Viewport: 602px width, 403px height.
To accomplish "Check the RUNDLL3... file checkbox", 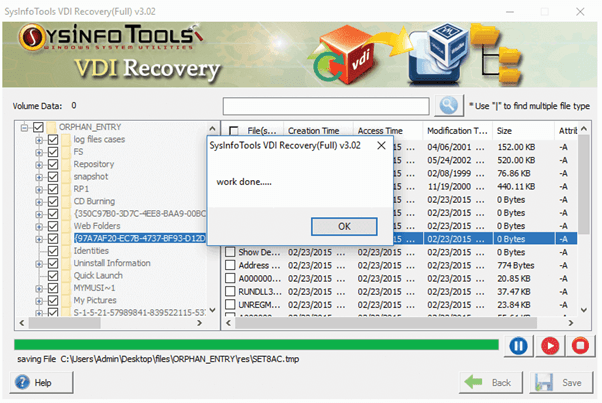I will click(x=230, y=291).
